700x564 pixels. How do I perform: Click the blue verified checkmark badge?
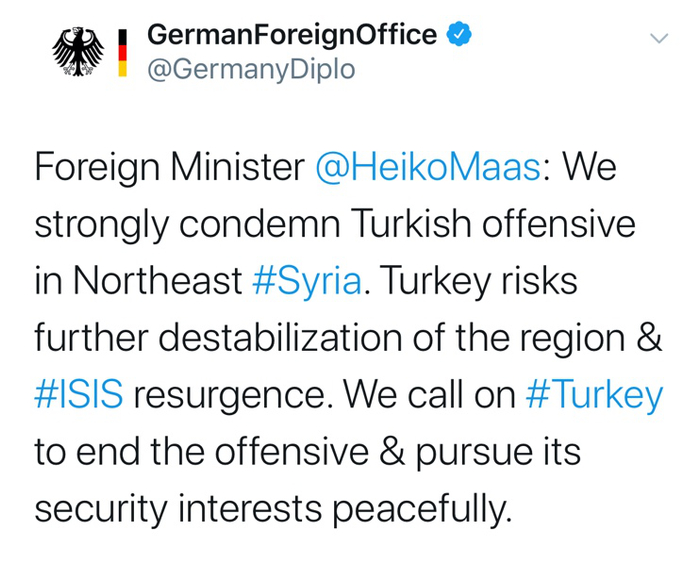coord(458,34)
